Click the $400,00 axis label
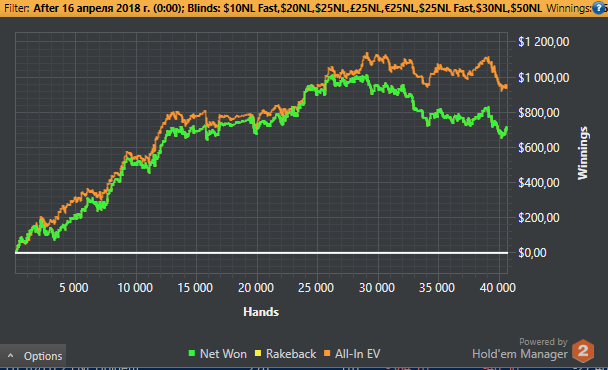The image size is (608, 370). tap(539, 183)
